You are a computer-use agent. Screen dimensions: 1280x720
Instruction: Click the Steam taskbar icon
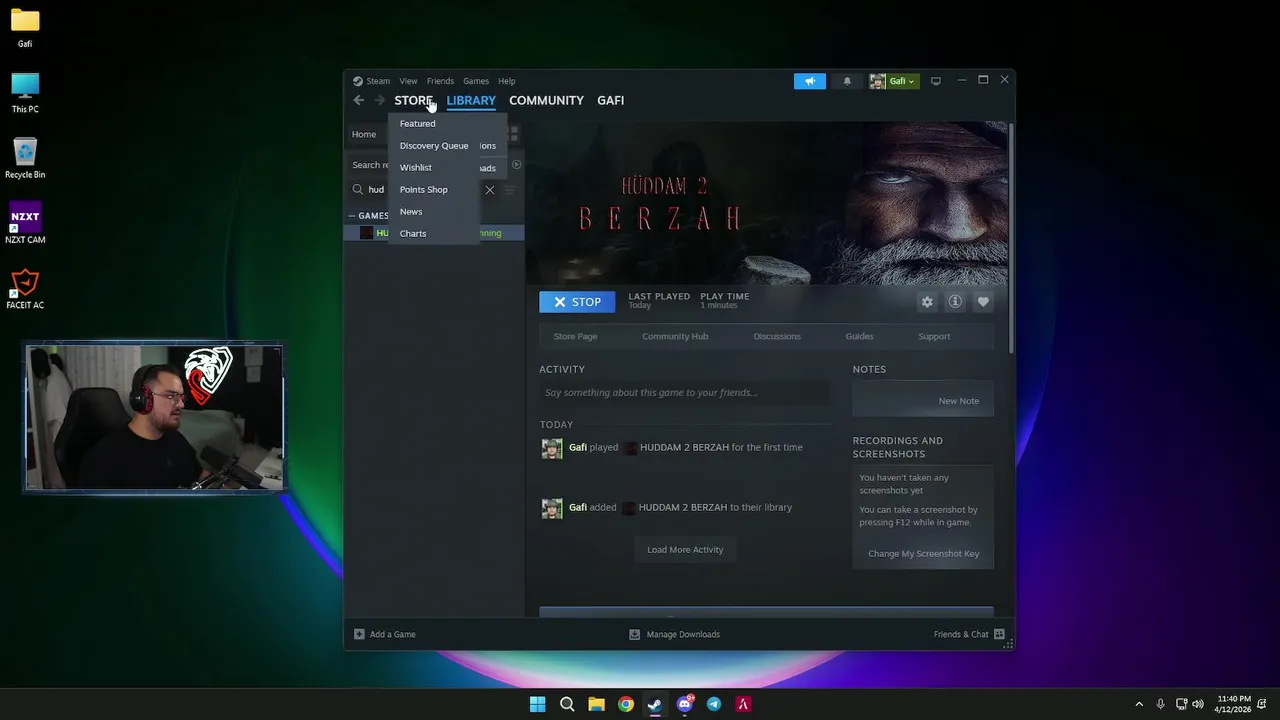[x=655, y=704]
